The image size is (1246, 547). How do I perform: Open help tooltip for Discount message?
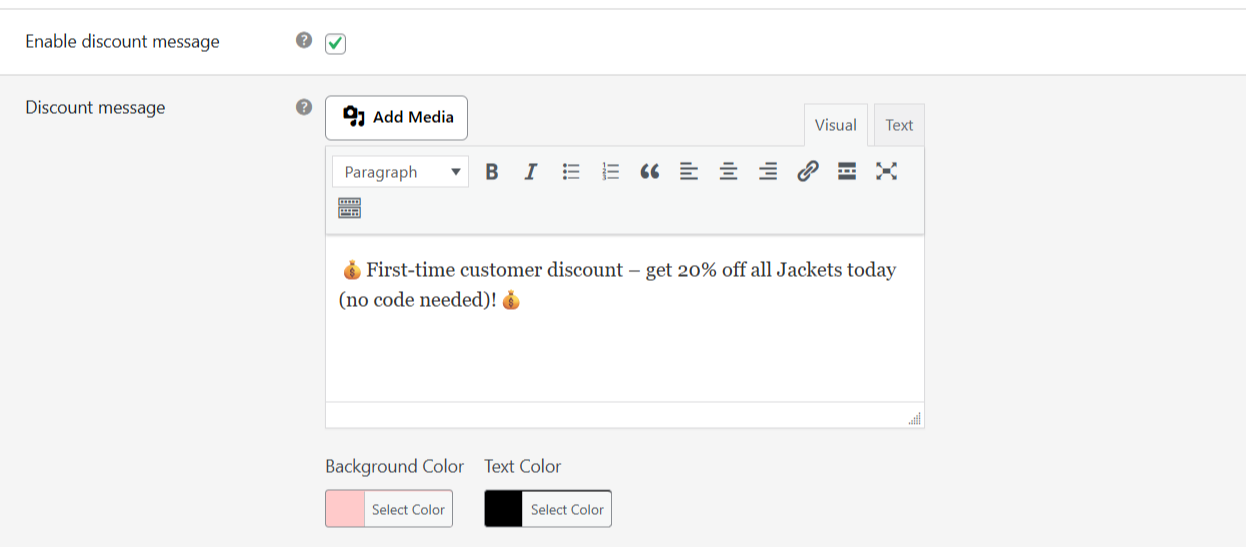304,107
